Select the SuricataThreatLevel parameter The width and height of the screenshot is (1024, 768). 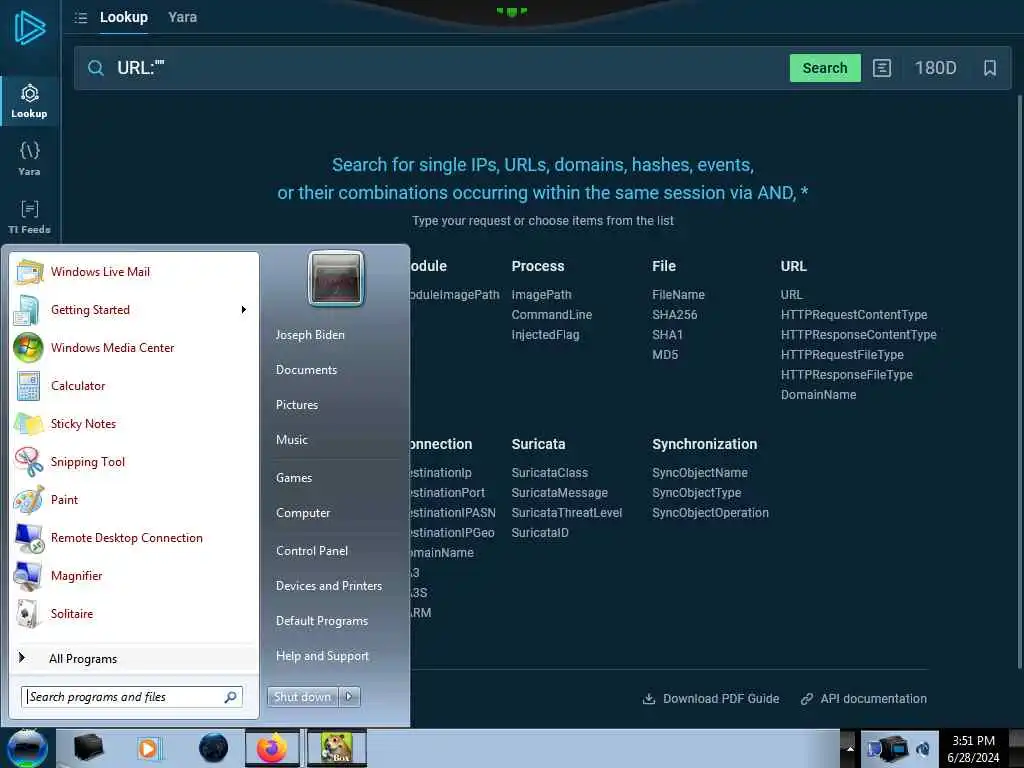(567, 513)
